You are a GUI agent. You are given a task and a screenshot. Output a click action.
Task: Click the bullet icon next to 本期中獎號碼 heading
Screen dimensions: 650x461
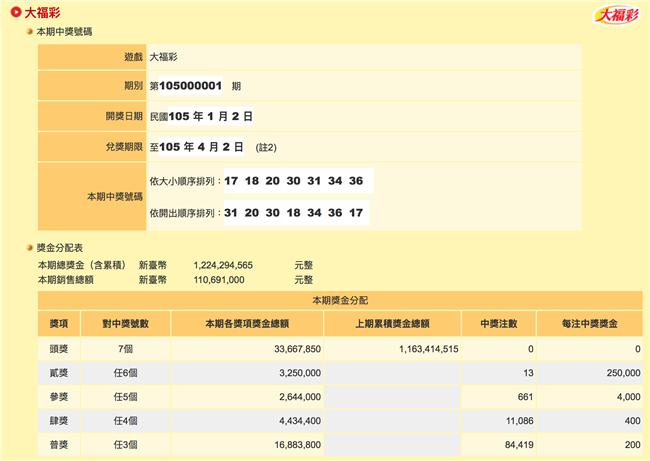(29, 32)
